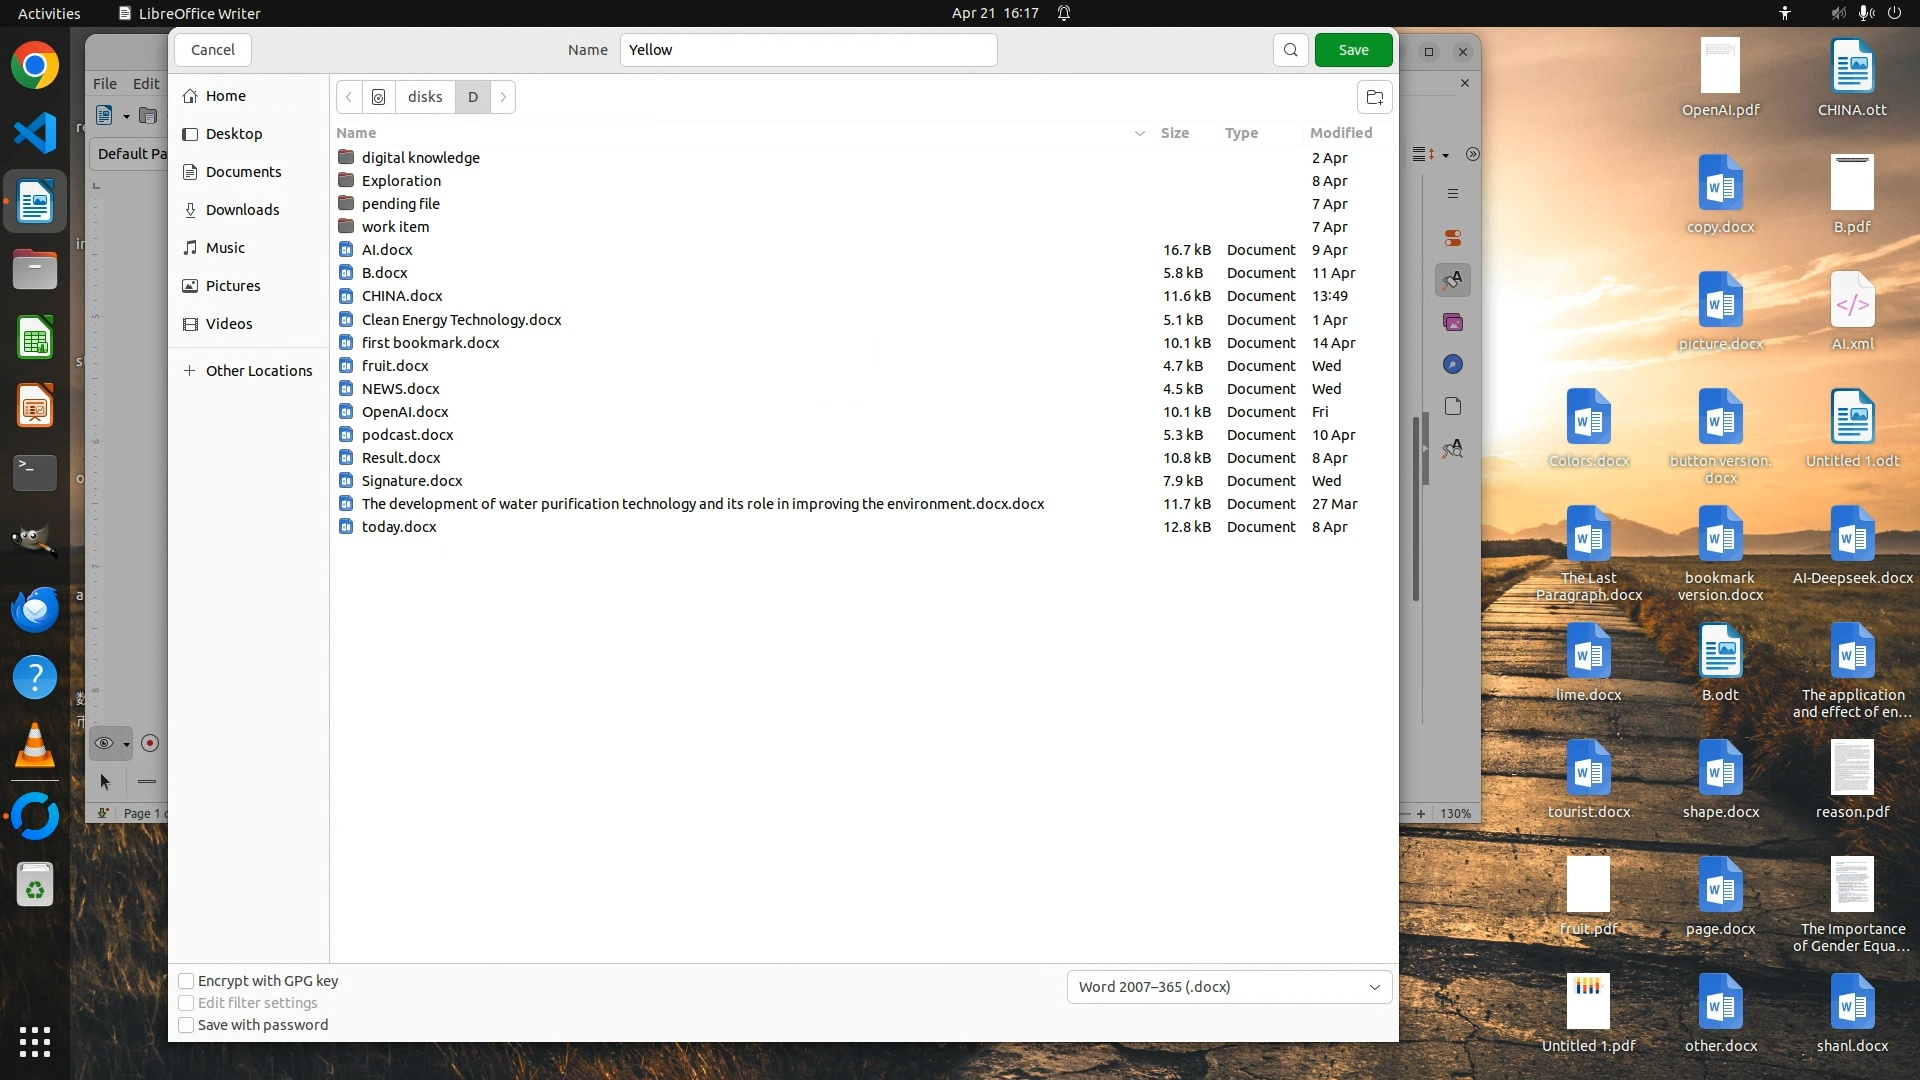Open the Styles sidebar icon
This screenshot has height=1080, width=1920.
tap(1453, 280)
